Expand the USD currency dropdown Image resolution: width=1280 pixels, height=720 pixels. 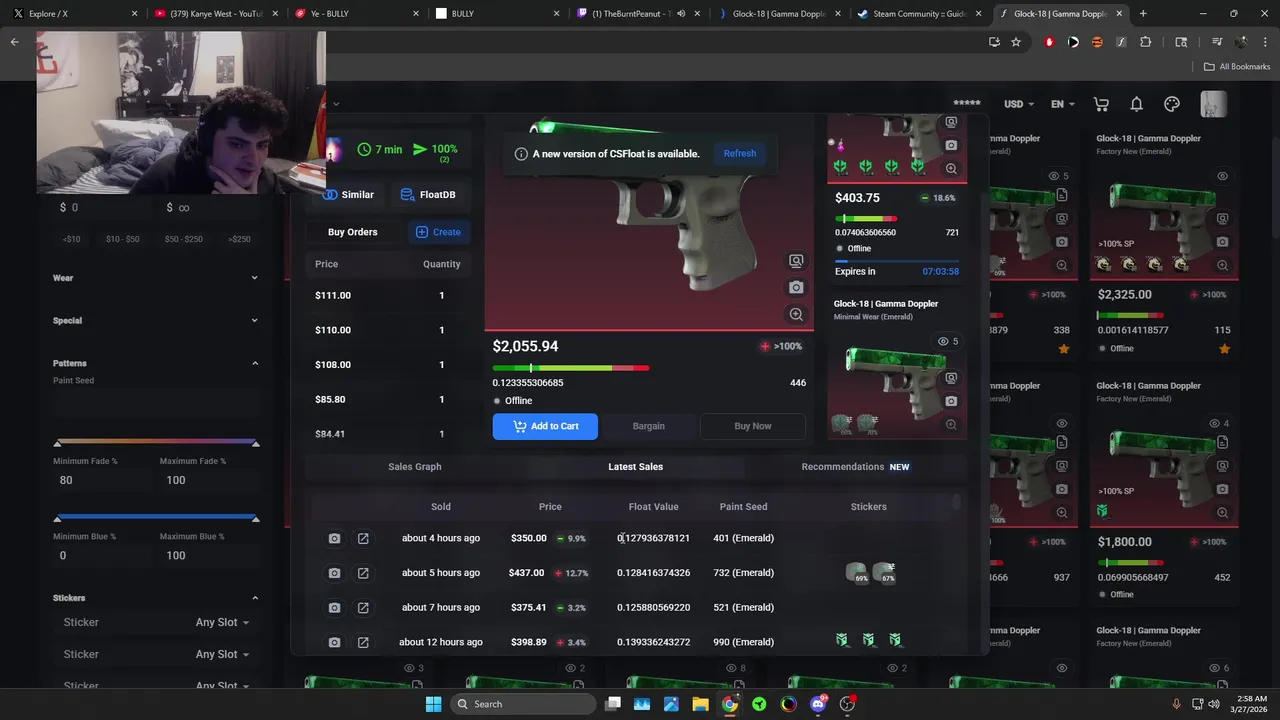1019,104
